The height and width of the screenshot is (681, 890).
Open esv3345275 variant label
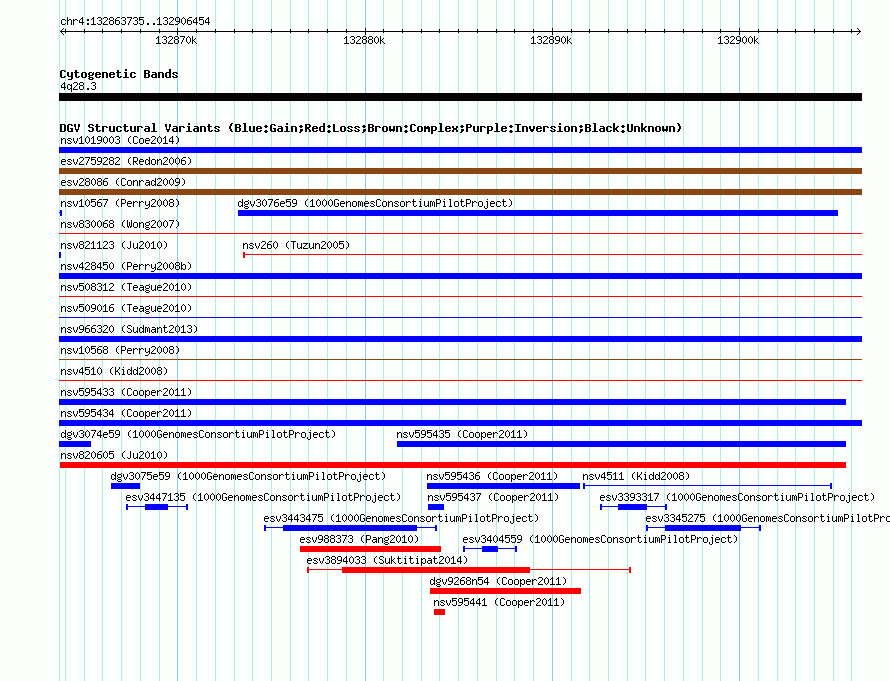click(x=767, y=518)
